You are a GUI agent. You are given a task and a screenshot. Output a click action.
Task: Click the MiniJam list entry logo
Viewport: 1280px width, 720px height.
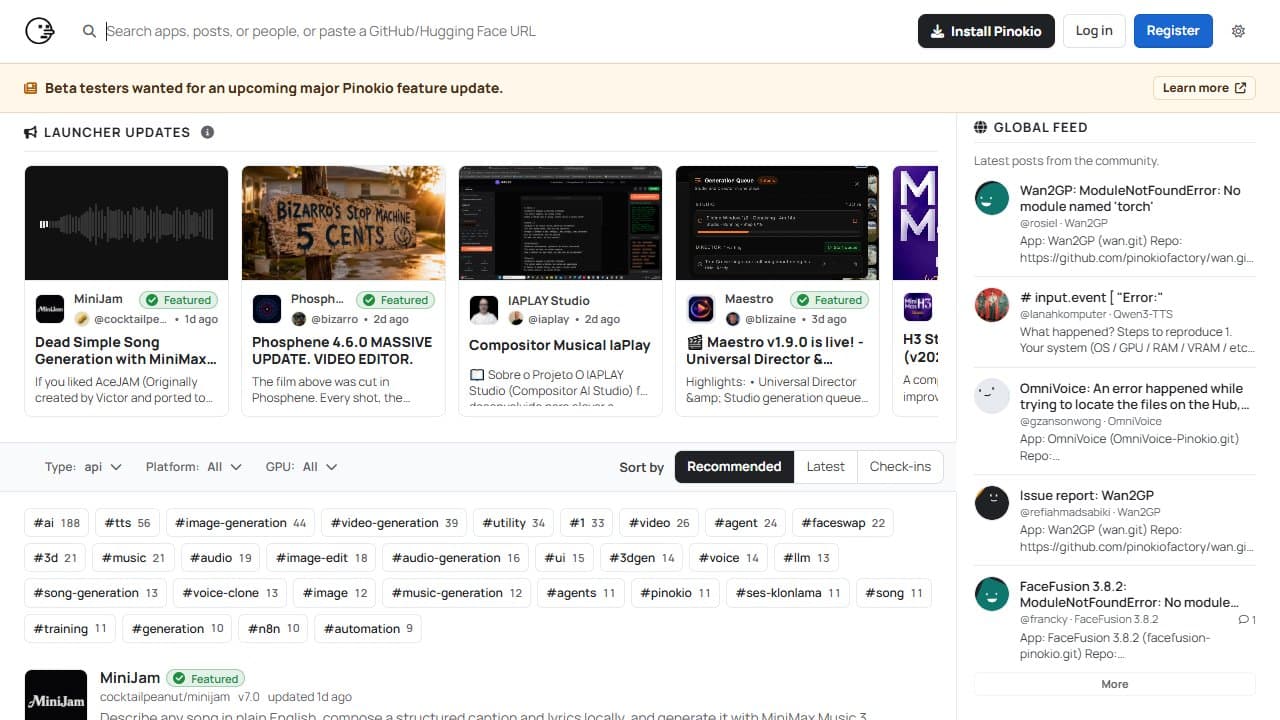(x=55, y=695)
